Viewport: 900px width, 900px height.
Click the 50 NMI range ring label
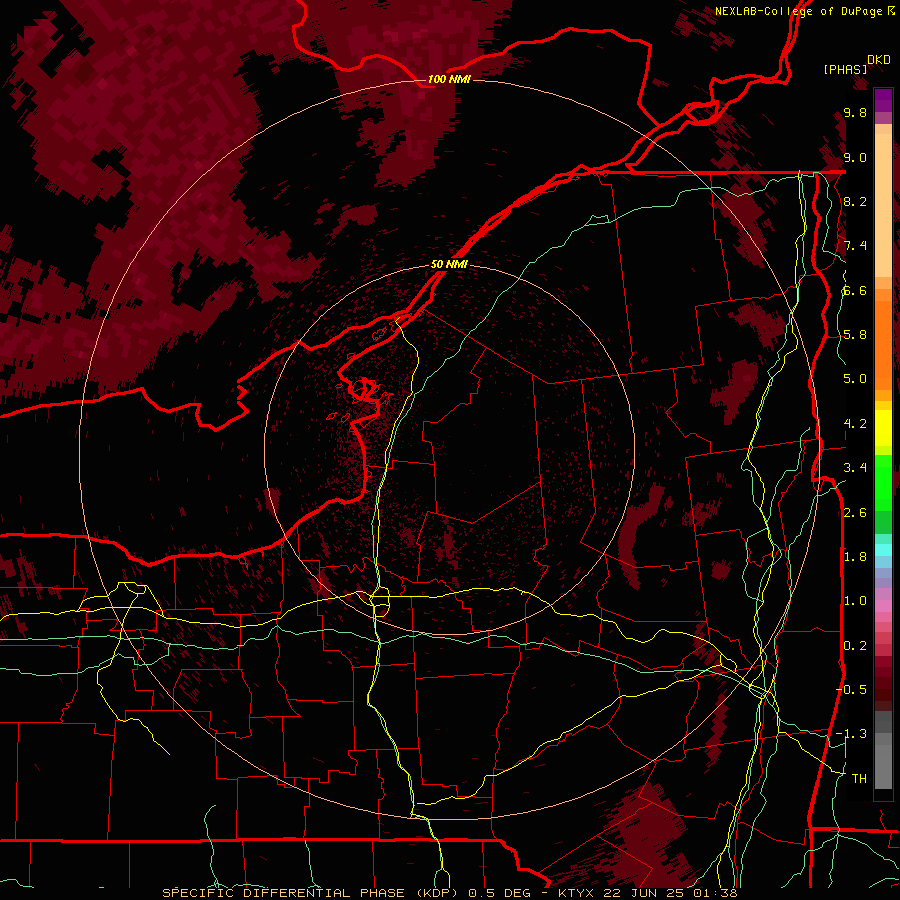(449, 264)
